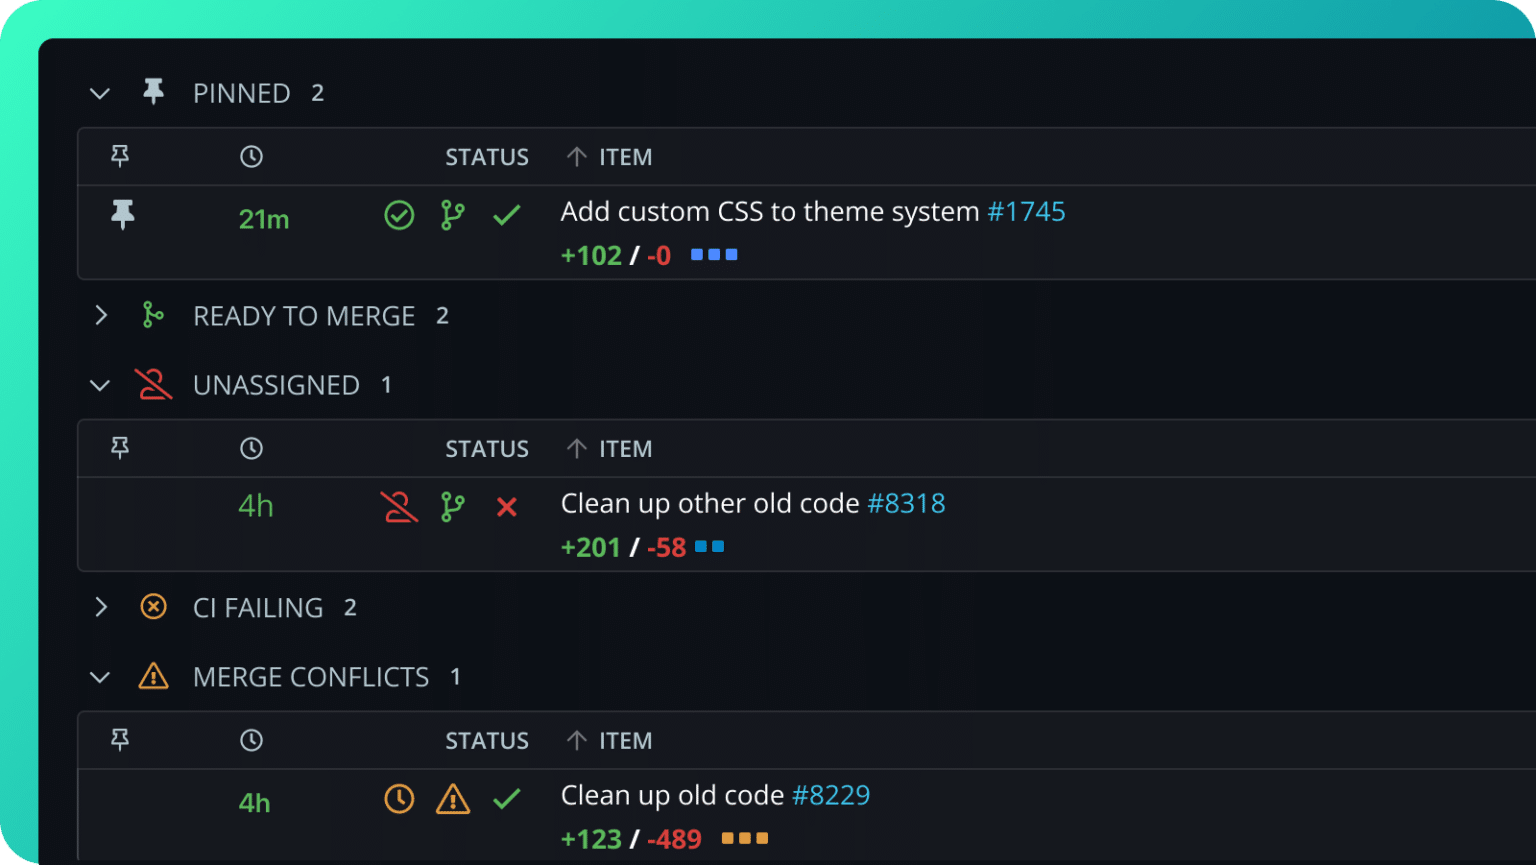This screenshot has height=865, width=1536.
Task: Click the orange clock icon on Clean up old code
Action: tap(399, 799)
